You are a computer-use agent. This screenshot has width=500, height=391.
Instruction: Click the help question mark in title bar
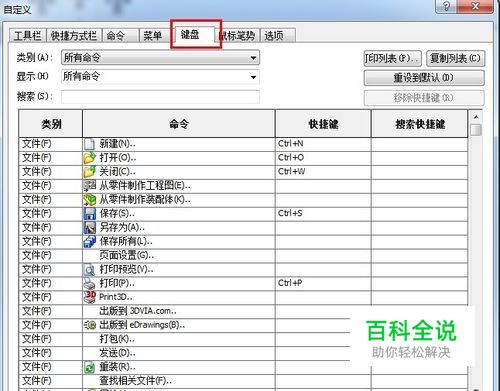click(x=447, y=6)
